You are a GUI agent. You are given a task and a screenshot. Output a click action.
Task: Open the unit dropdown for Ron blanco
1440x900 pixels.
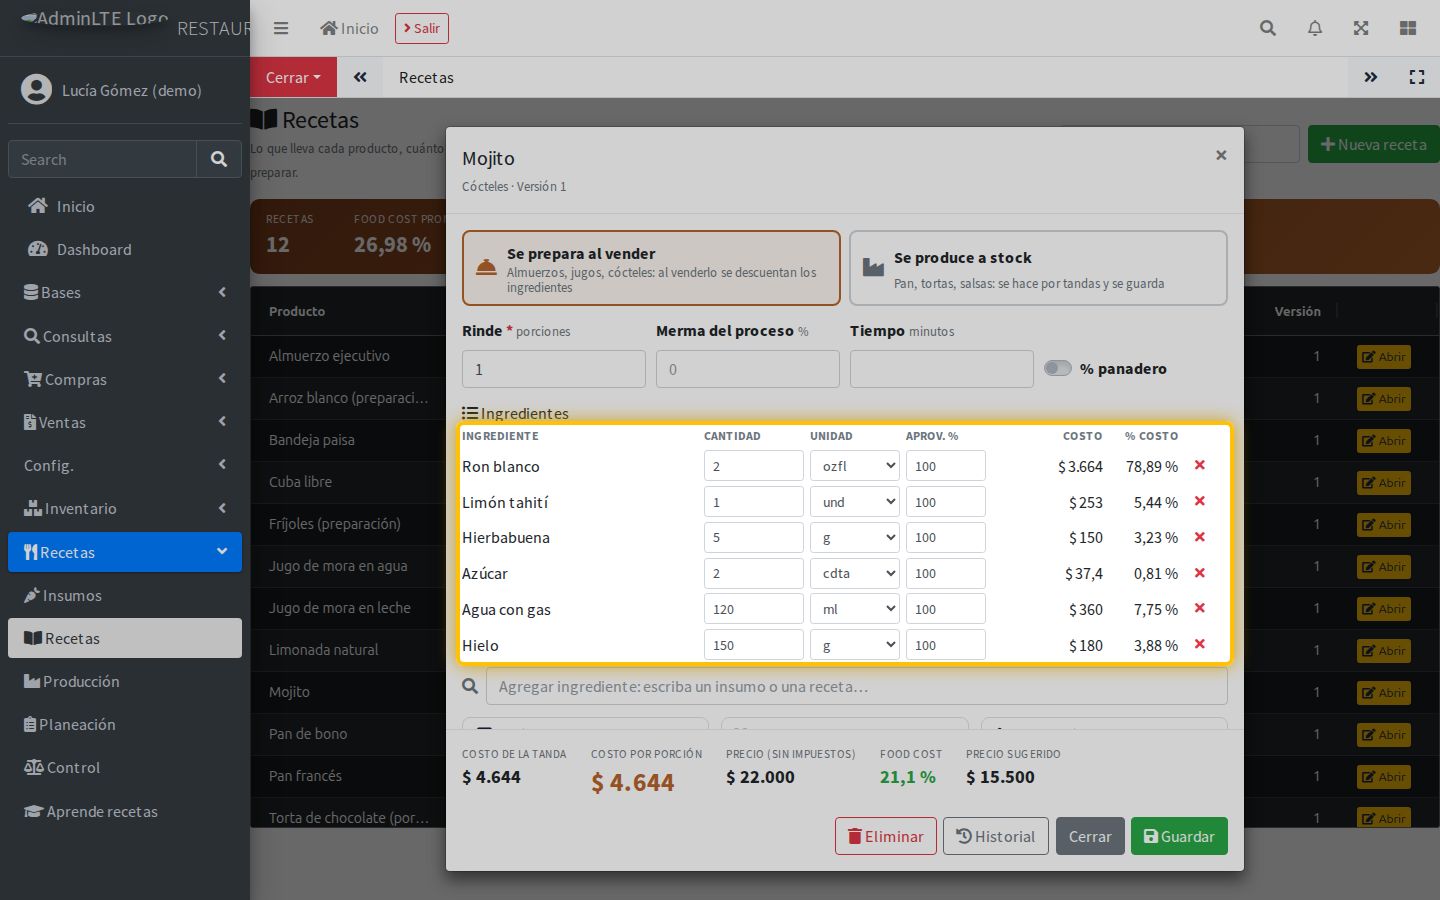[855, 466]
